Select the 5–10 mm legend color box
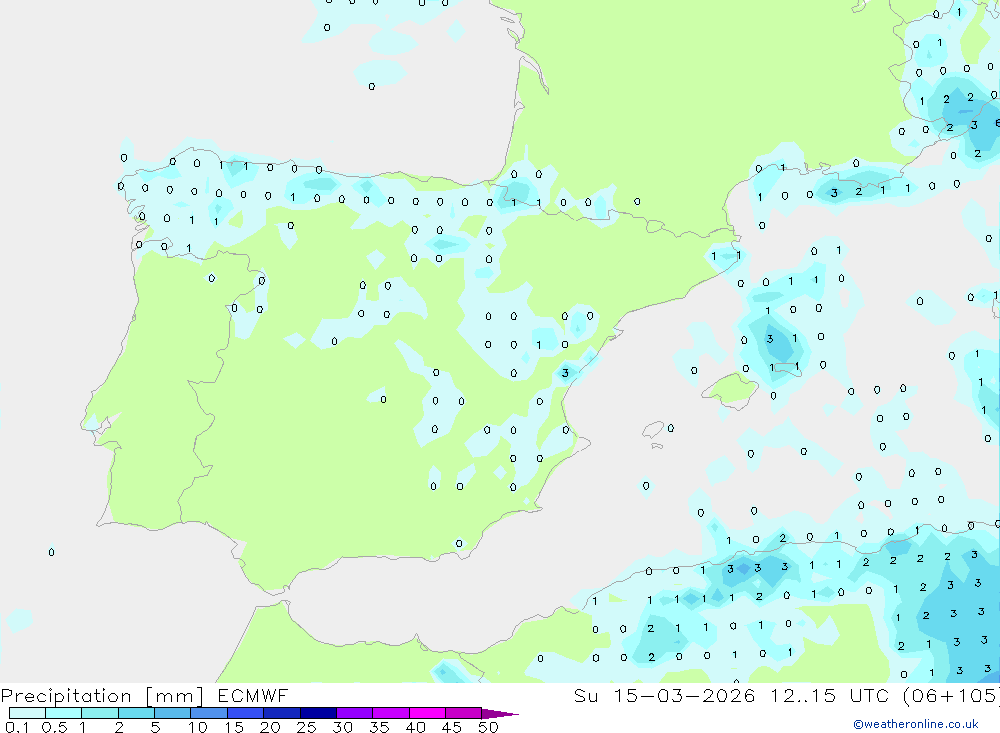The height and width of the screenshot is (733, 1000). coord(172,713)
